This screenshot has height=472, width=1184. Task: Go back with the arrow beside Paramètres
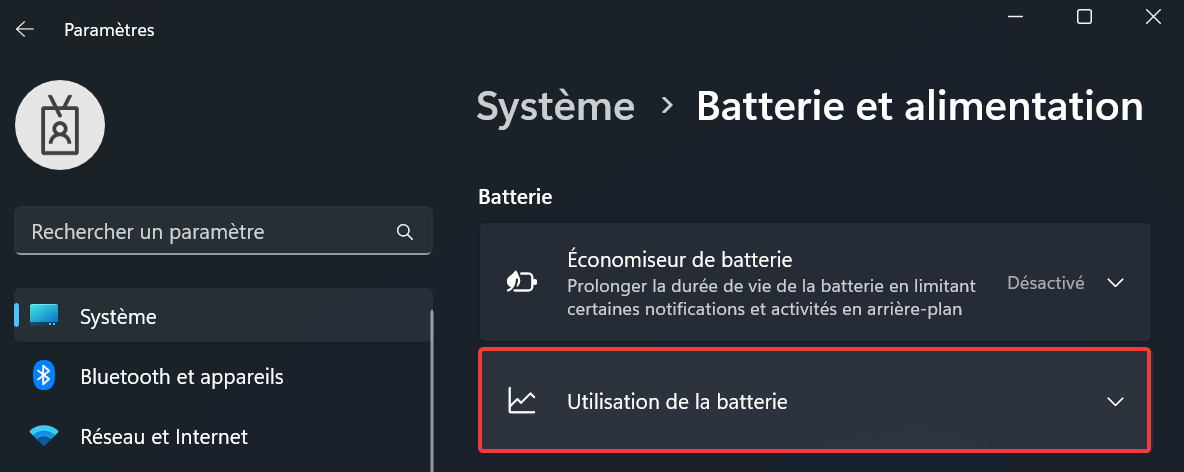point(25,29)
